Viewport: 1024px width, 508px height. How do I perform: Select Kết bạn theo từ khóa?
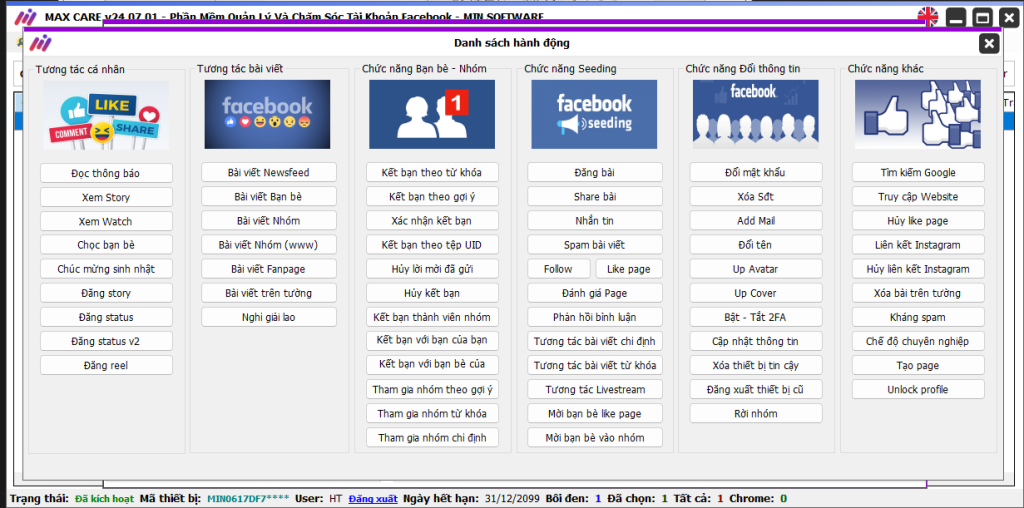432,172
